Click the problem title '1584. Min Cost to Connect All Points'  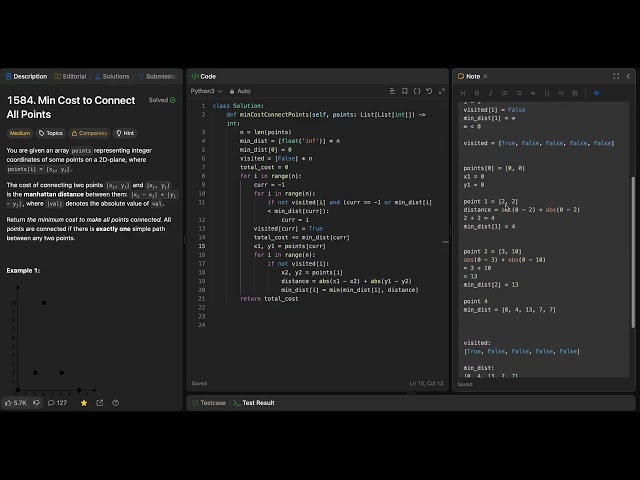click(x=71, y=107)
